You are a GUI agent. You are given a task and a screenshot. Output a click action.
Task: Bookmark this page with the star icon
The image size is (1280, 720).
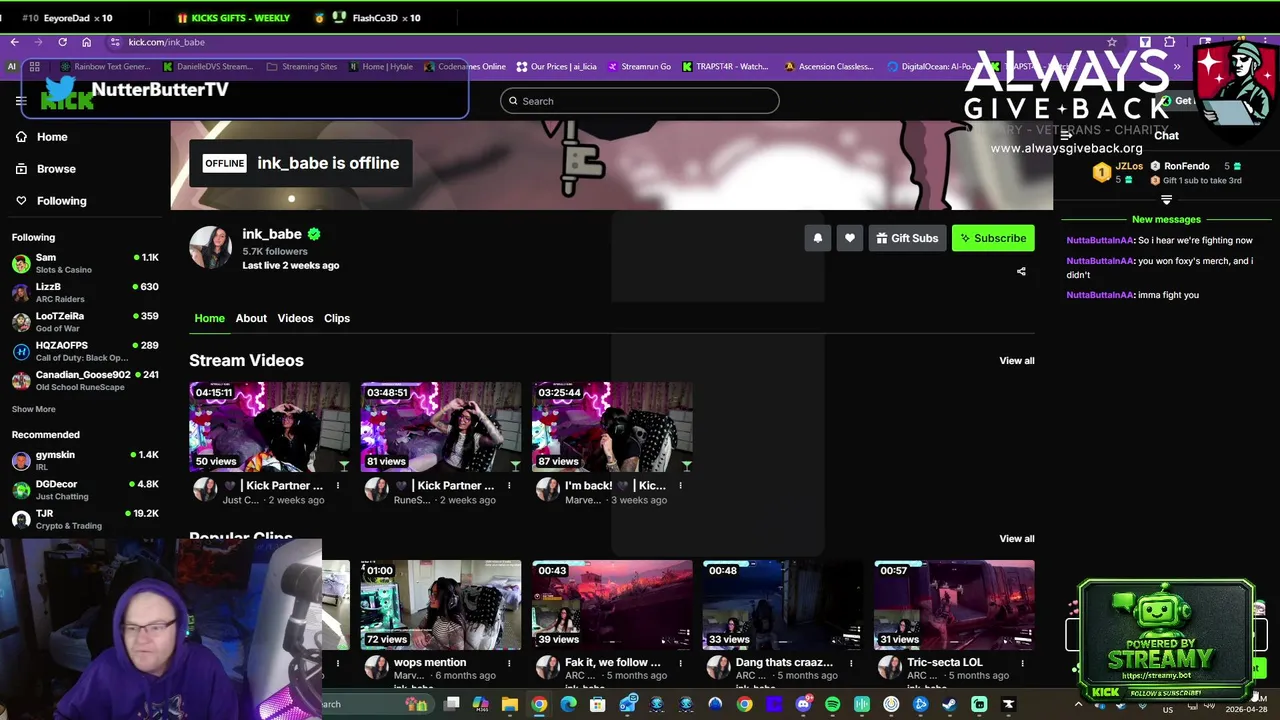click(x=1111, y=42)
